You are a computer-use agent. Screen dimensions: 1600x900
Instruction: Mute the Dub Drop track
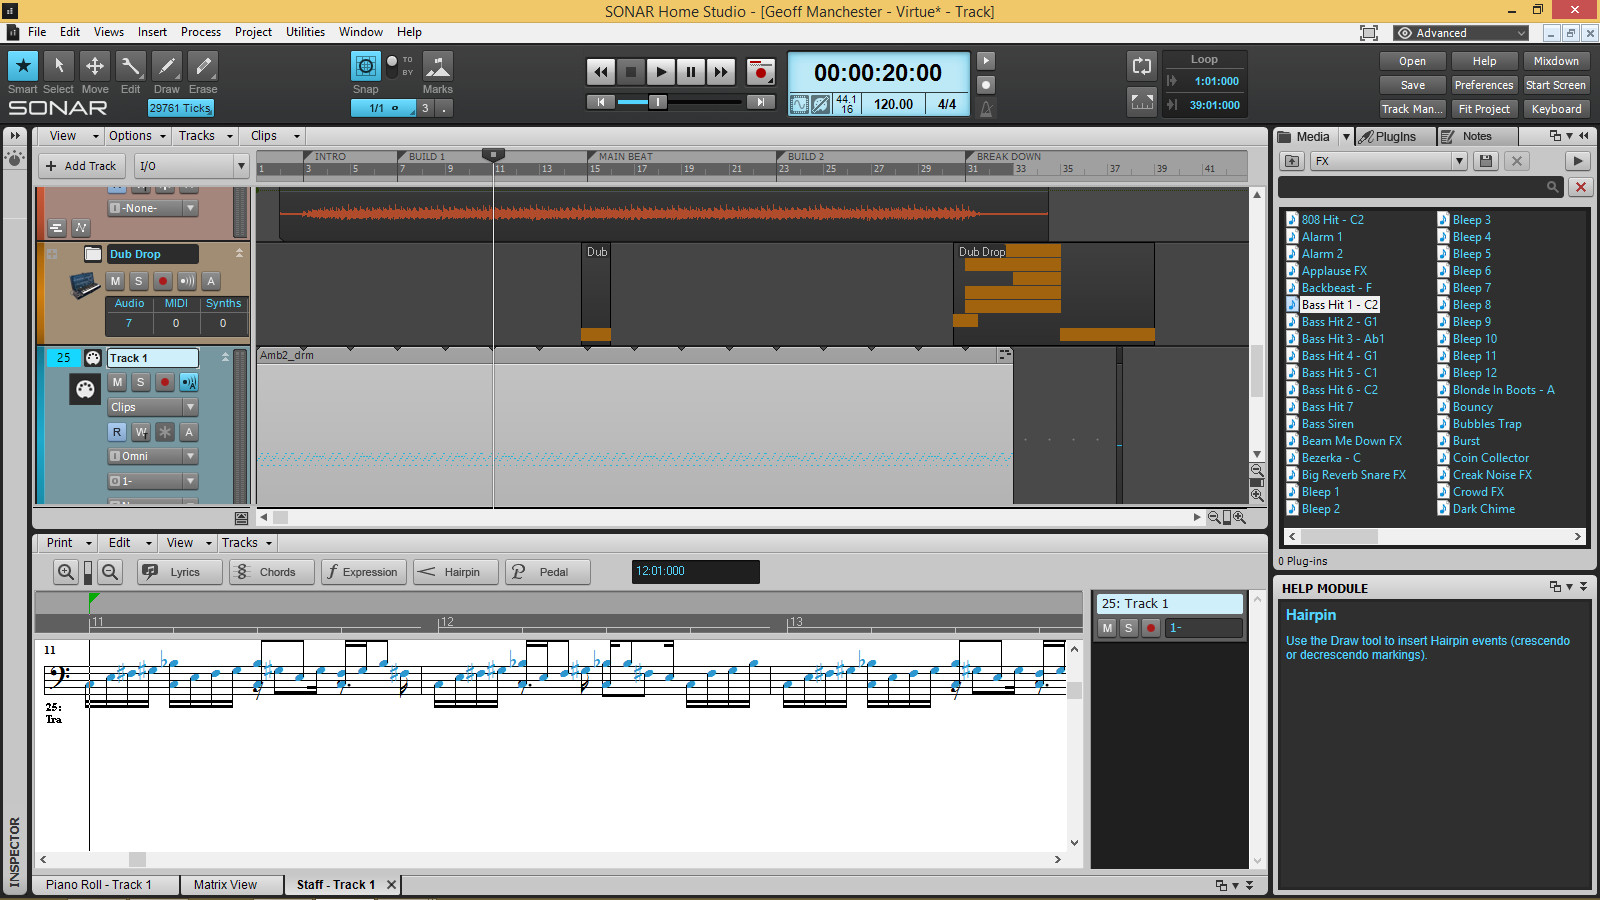click(x=114, y=281)
